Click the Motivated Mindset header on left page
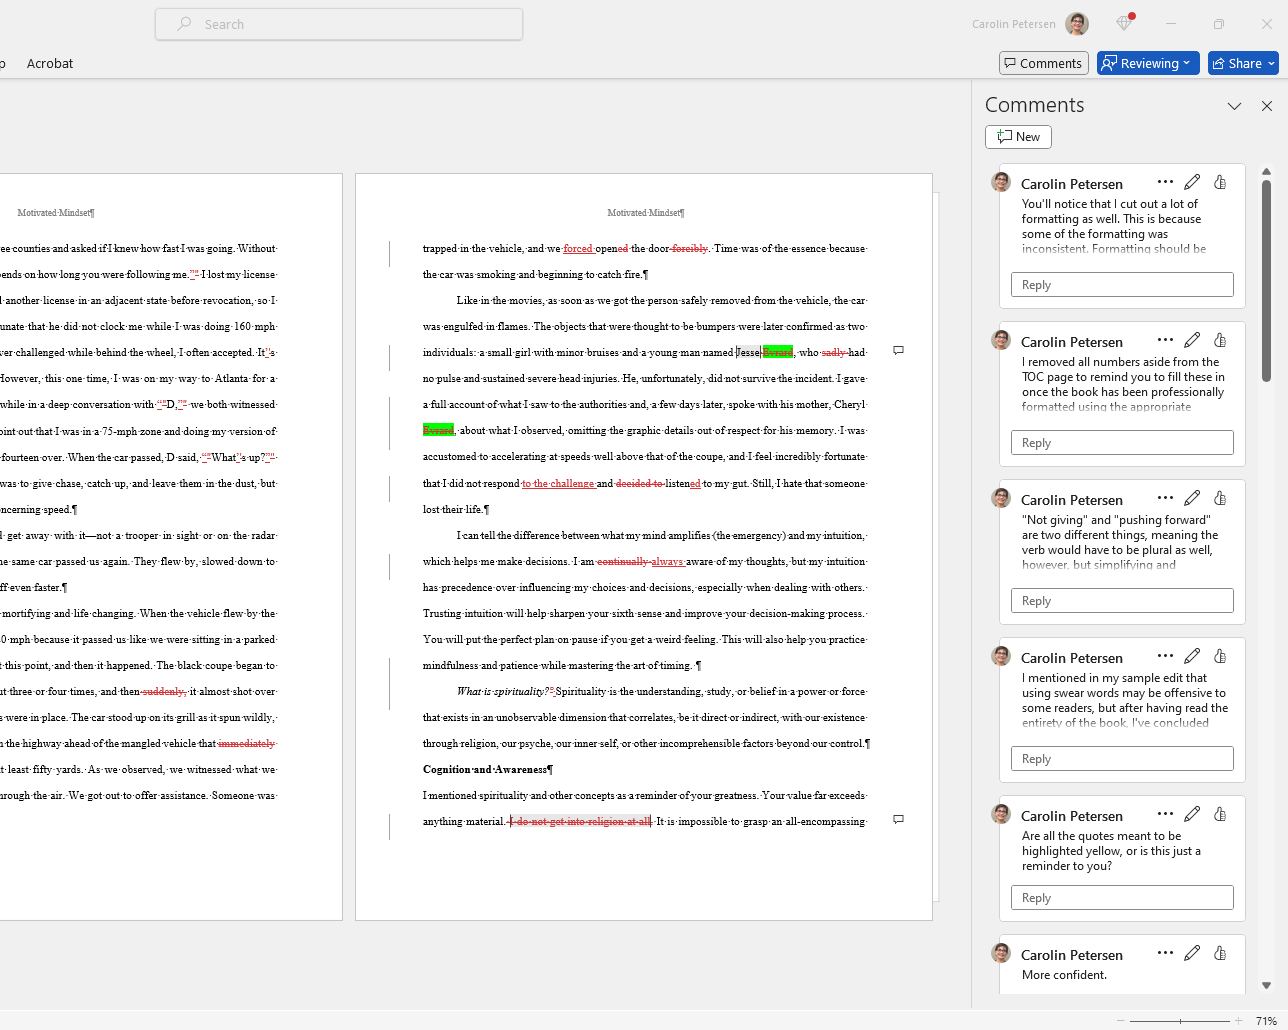Screen dimensions: 1288x1030 [55, 213]
